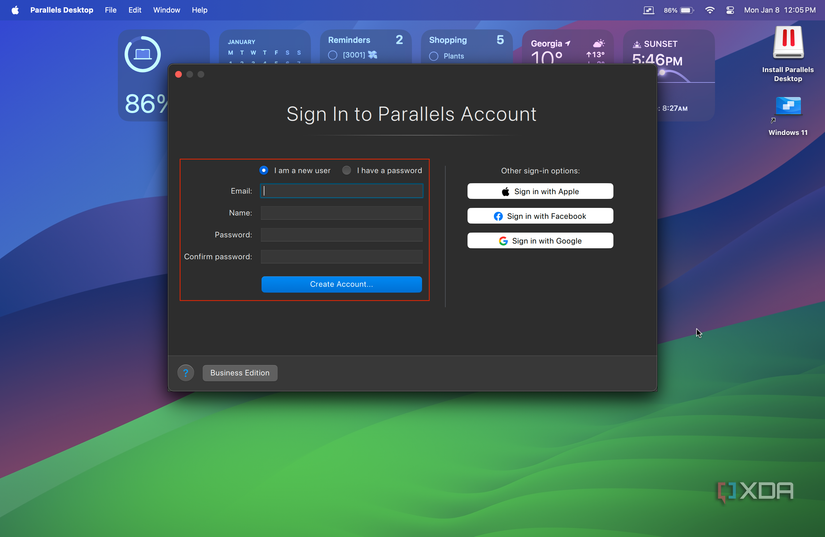Click the Shopping widget title
Image resolution: width=825 pixels, height=537 pixels.
click(x=448, y=40)
